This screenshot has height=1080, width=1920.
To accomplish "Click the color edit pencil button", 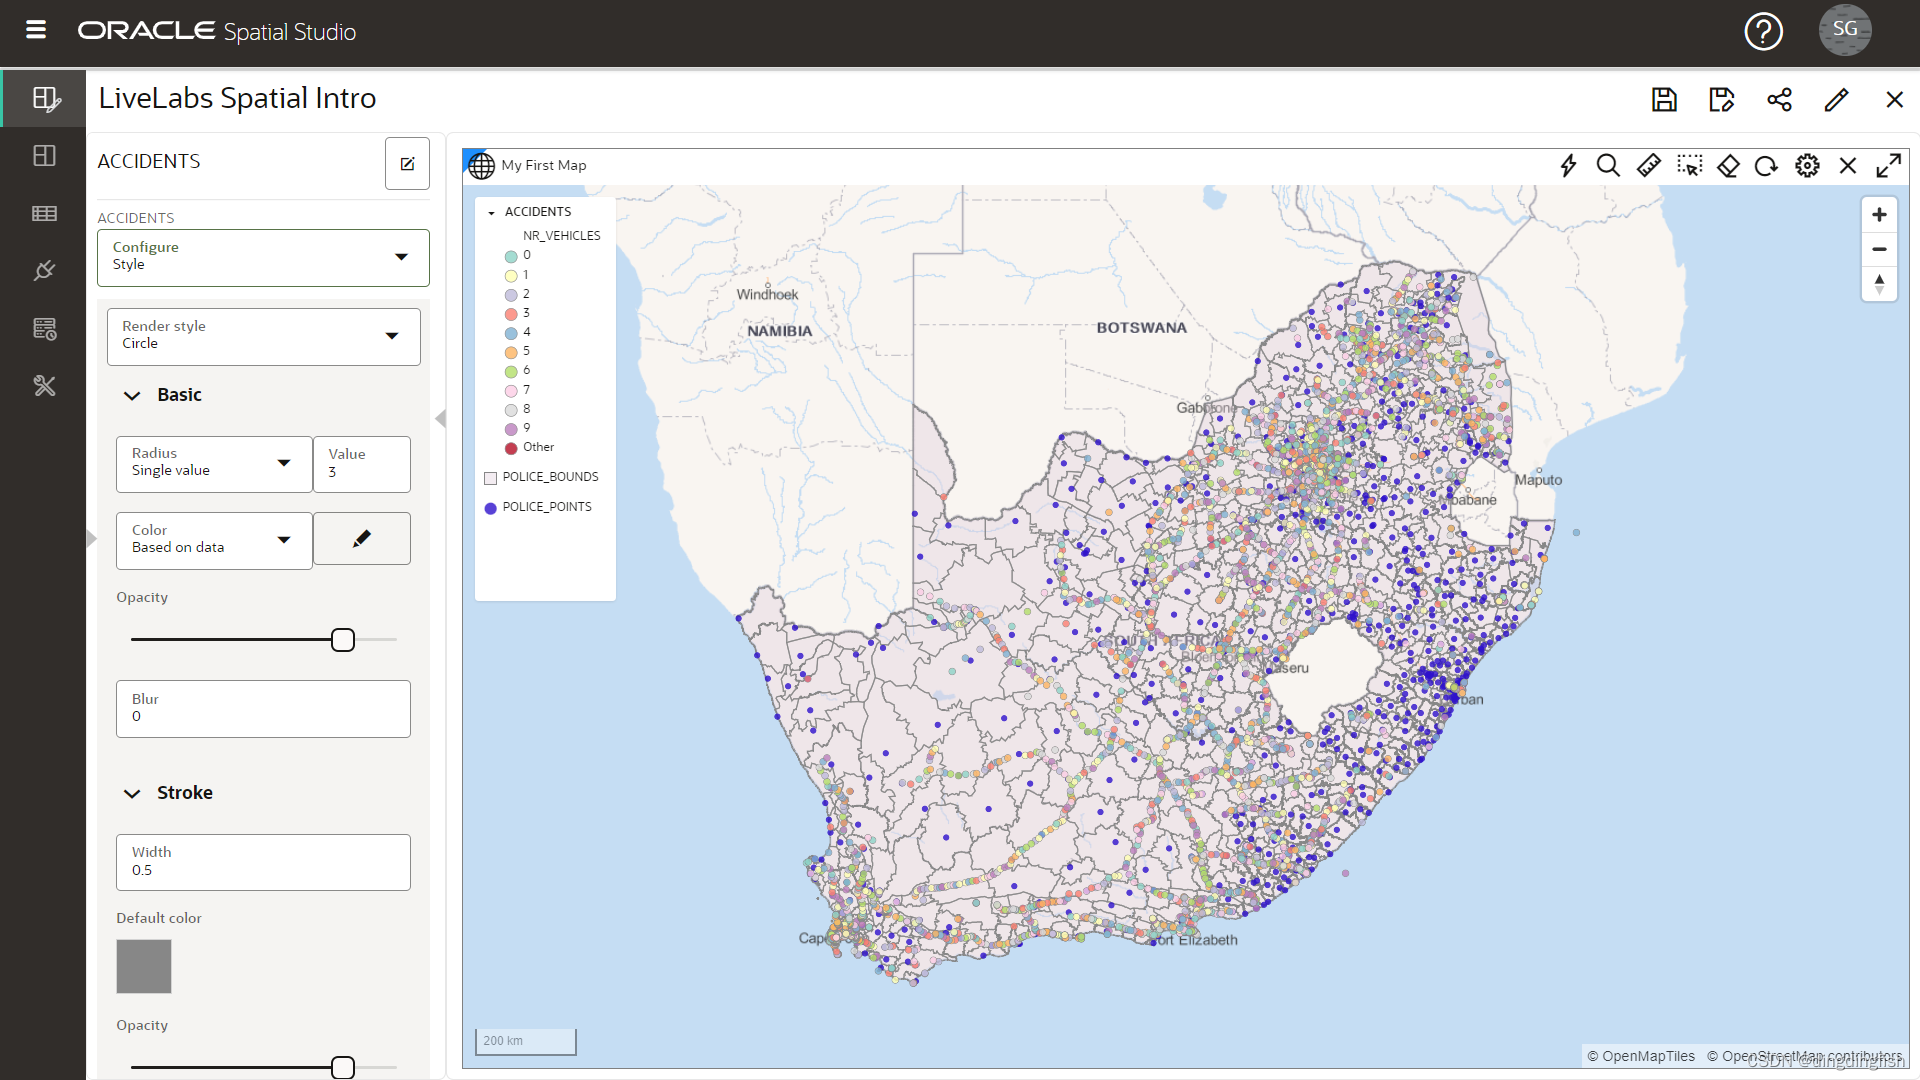I will [362, 539].
